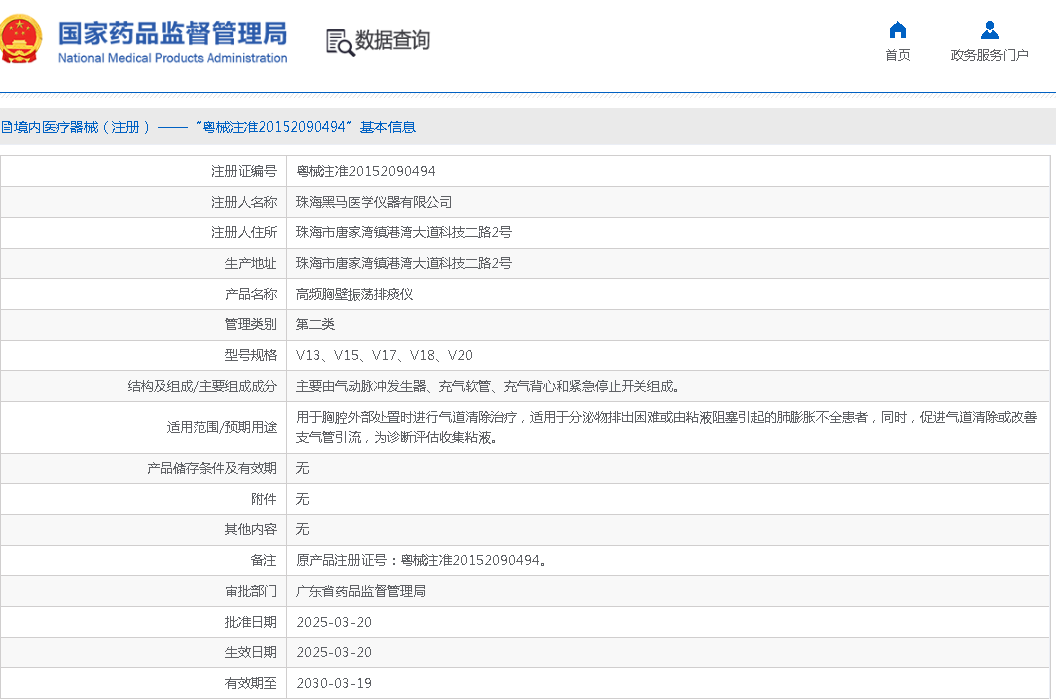
Task: Click the 适用范围/预期用途 row label
Action: [221, 427]
